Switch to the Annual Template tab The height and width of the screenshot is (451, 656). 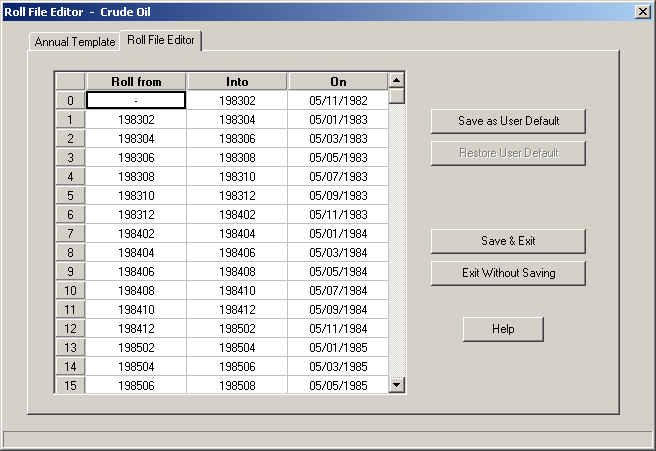[74, 42]
